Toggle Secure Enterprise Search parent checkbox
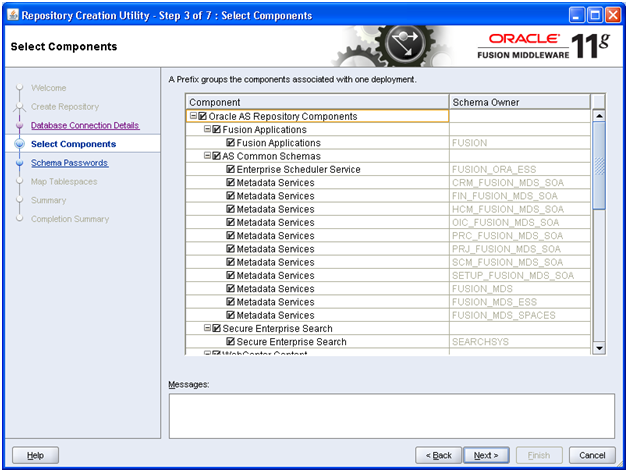This screenshot has width=628, height=472. pyautogui.click(x=217, y=328)
